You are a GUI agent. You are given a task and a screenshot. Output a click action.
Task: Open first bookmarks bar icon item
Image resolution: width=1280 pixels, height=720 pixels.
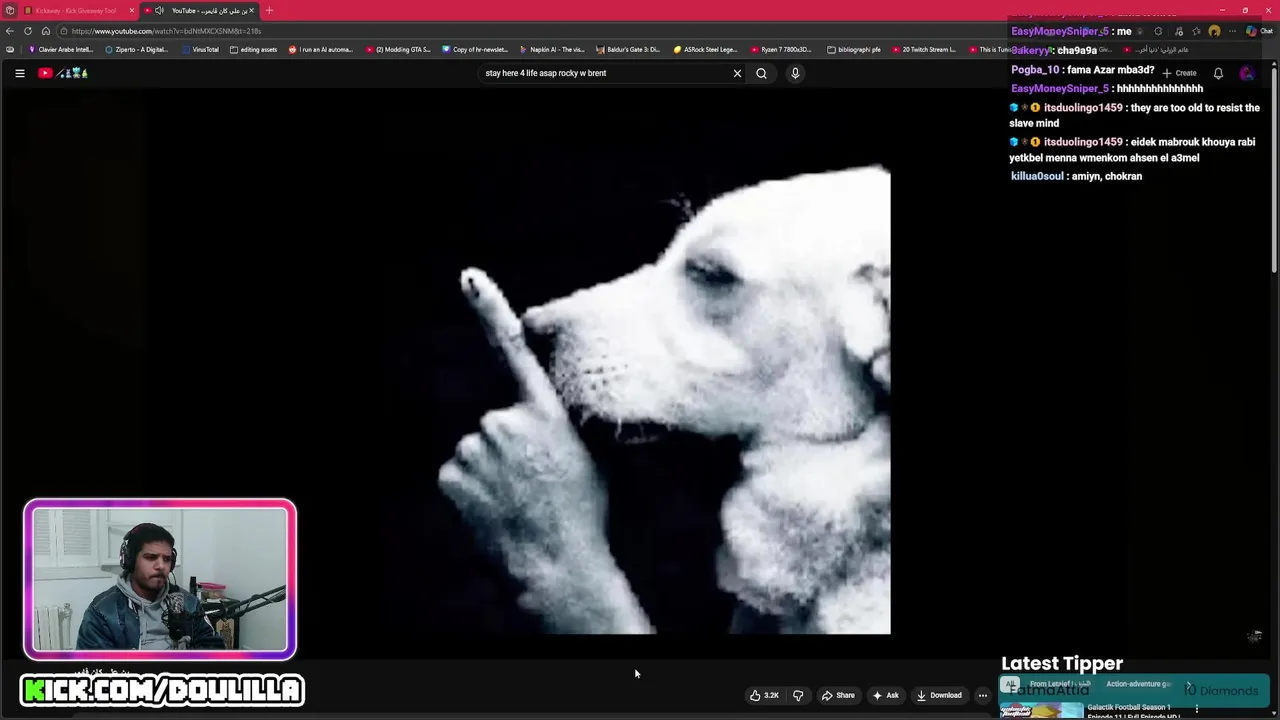tap(10, 49)
